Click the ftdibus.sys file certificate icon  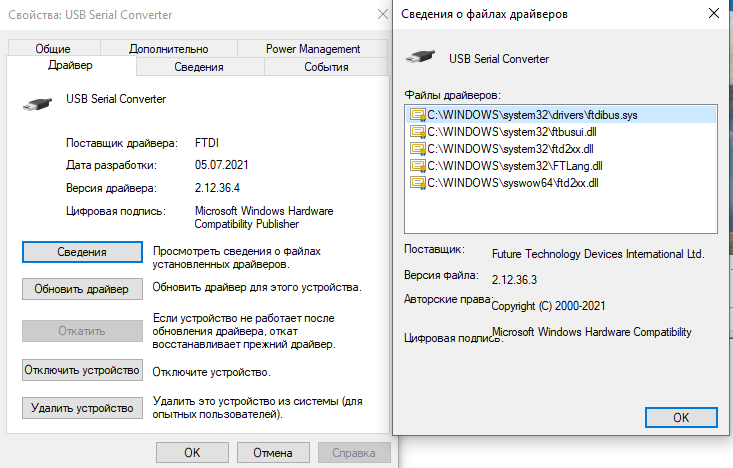tap(417, 115)
